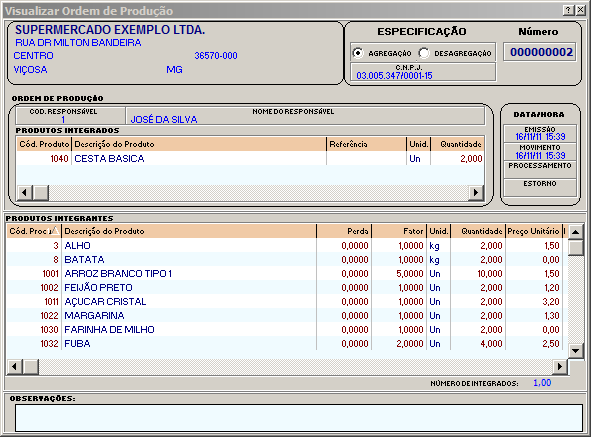Screen dimensions: 591x437
Task: Click the Cód. Responsável field
Action: [70, 116]
